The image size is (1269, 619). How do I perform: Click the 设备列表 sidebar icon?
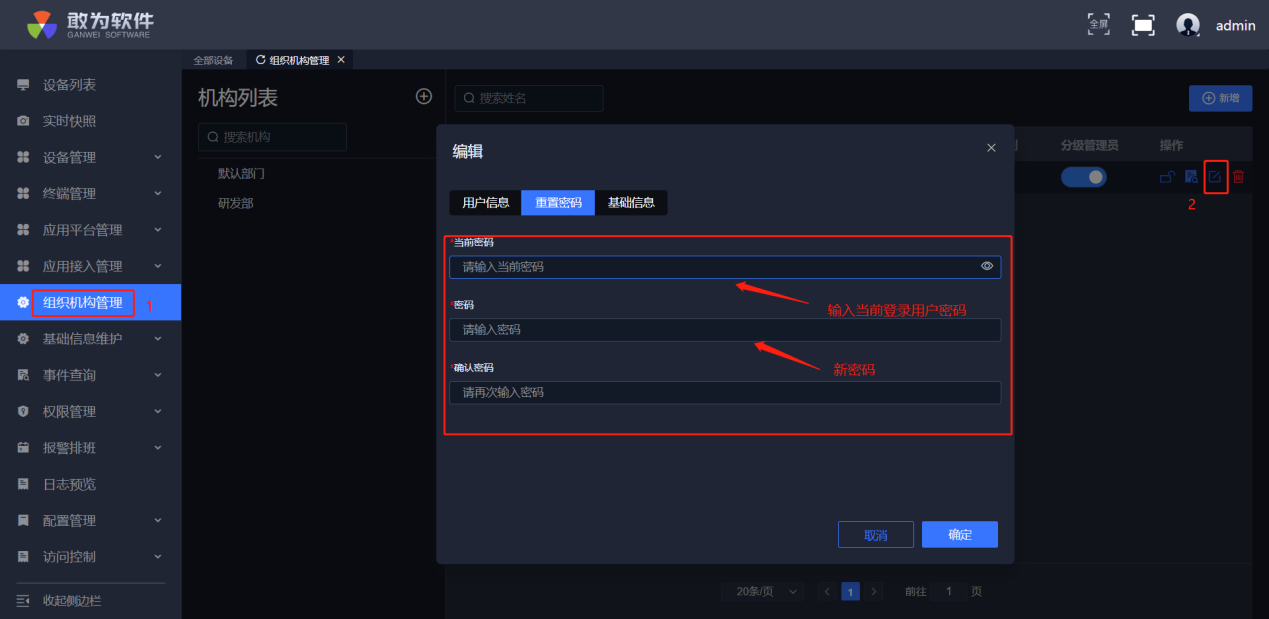point(23,85)
